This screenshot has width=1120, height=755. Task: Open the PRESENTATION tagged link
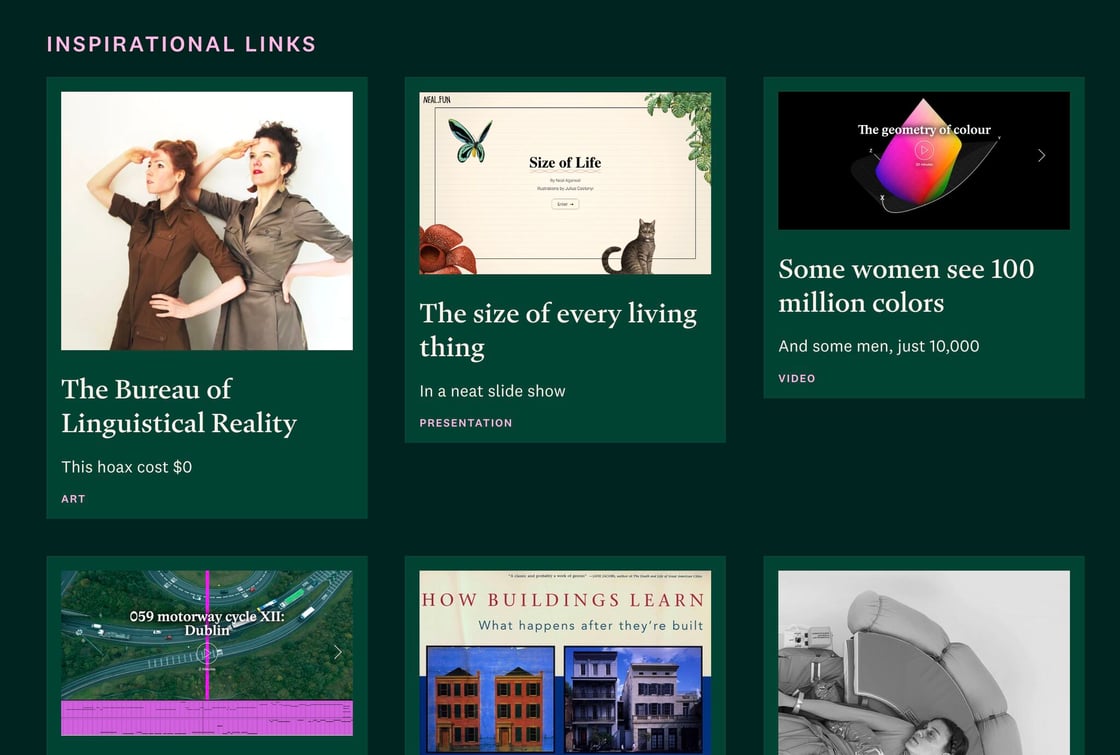[466, 423]
